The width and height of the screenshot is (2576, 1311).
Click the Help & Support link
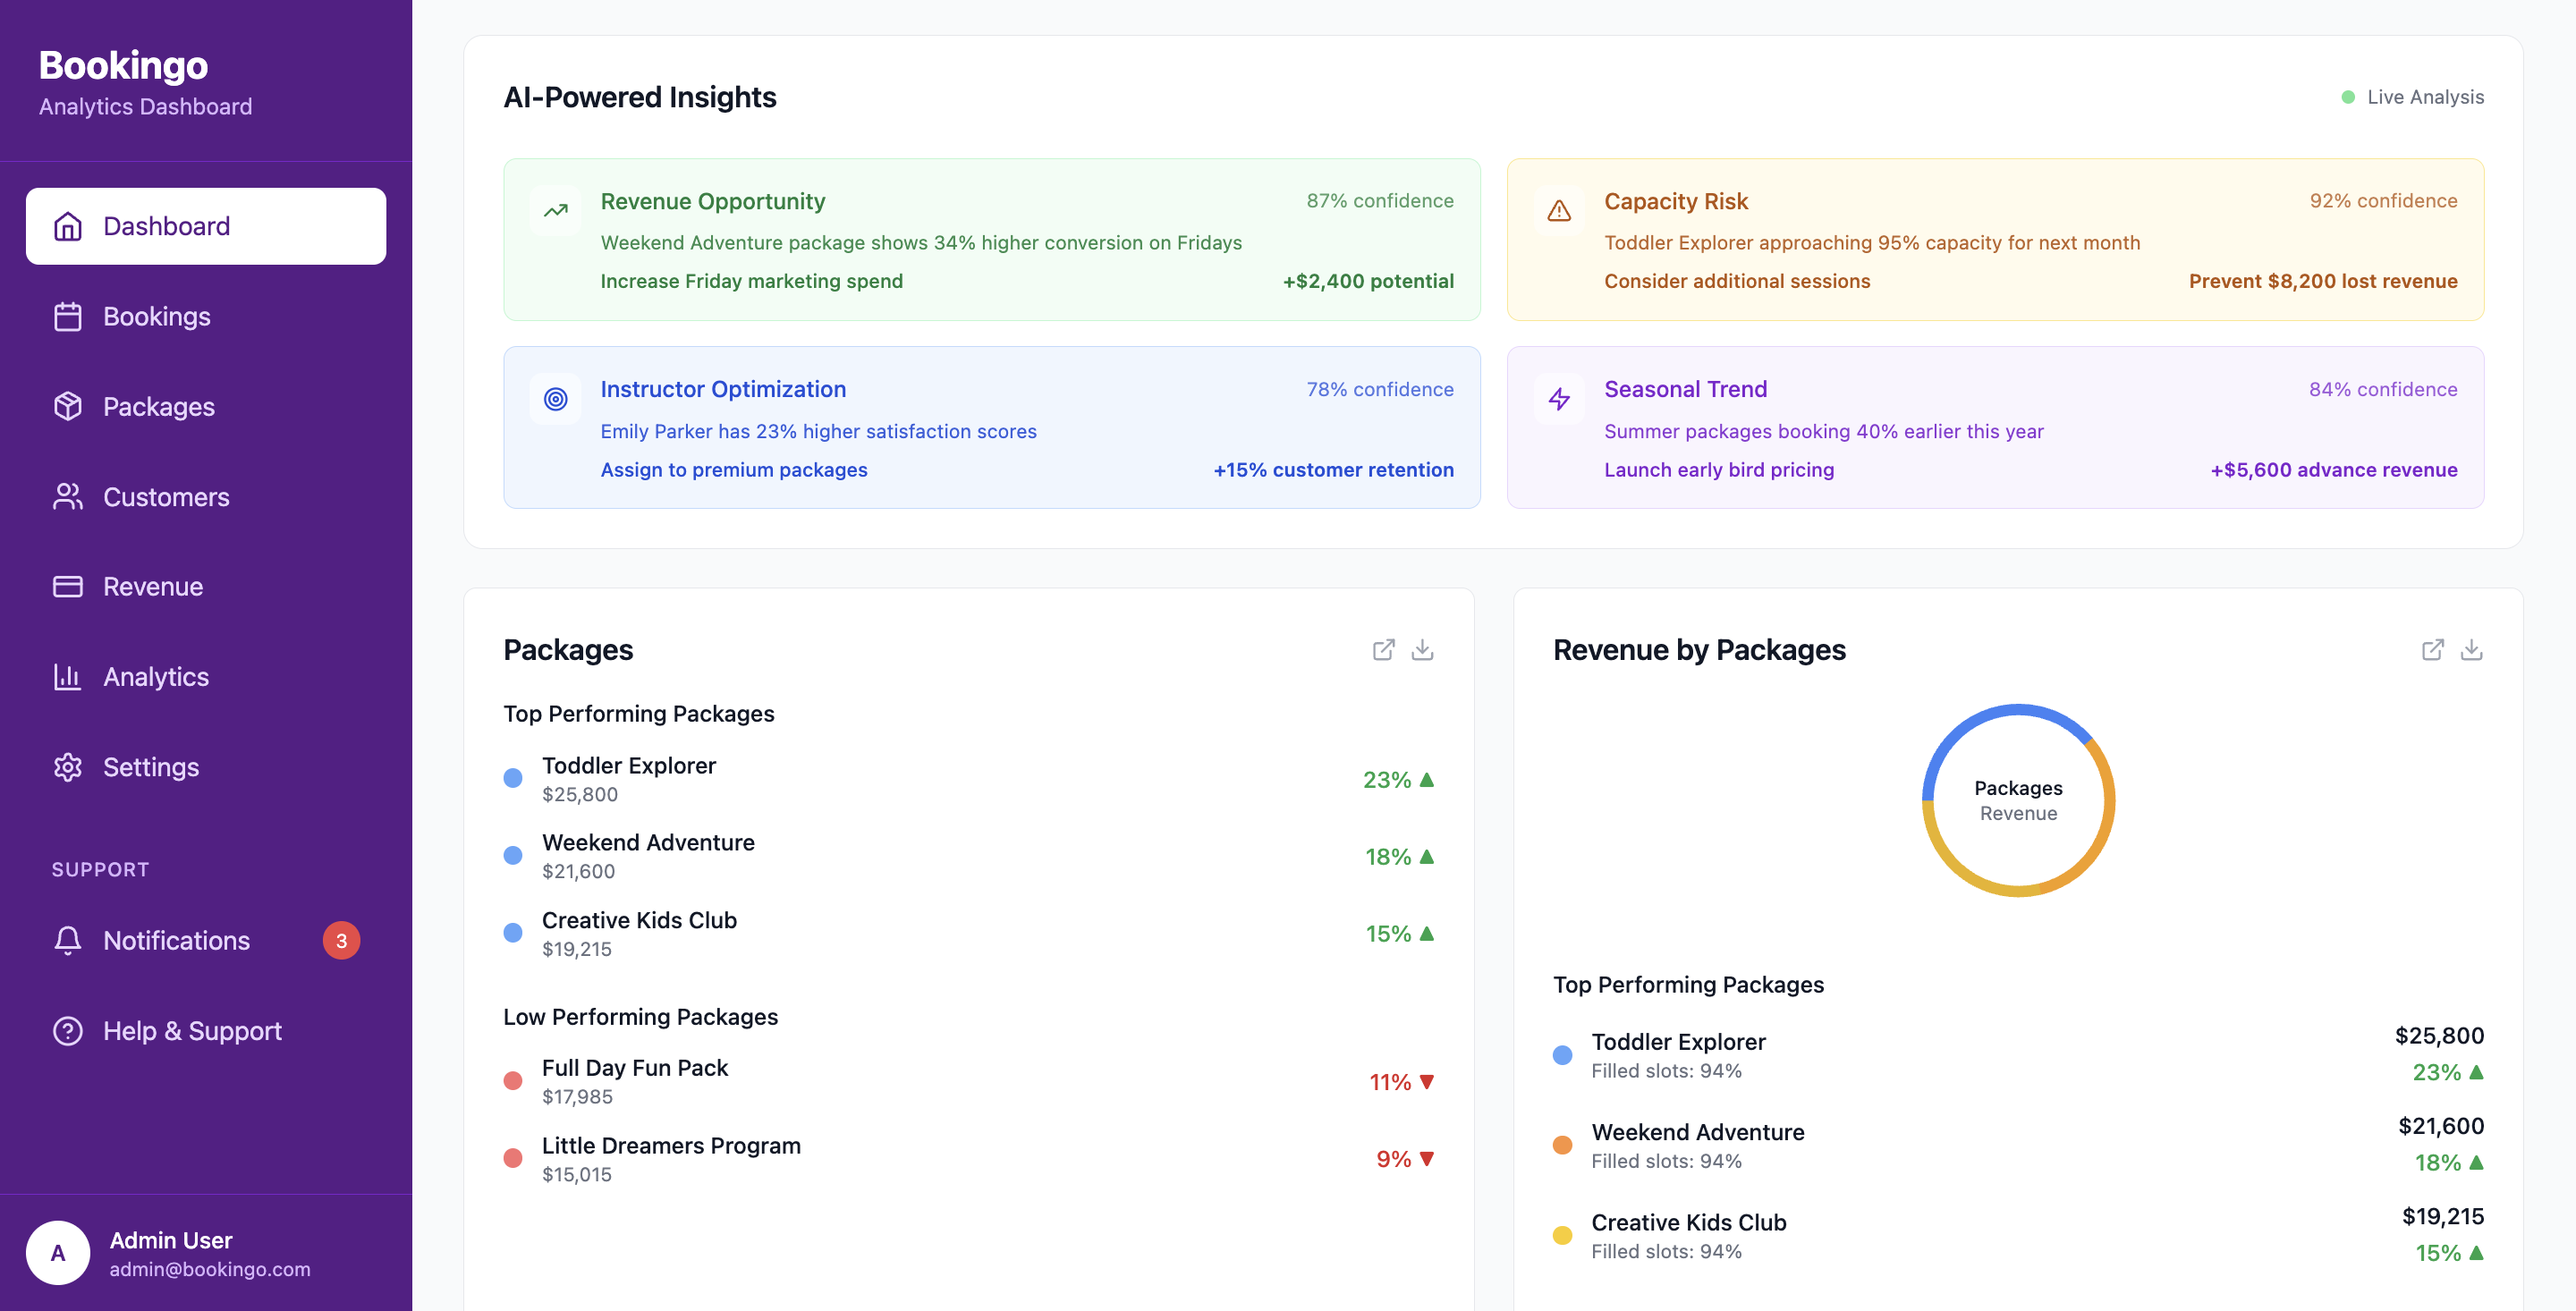pos(192,1031)
